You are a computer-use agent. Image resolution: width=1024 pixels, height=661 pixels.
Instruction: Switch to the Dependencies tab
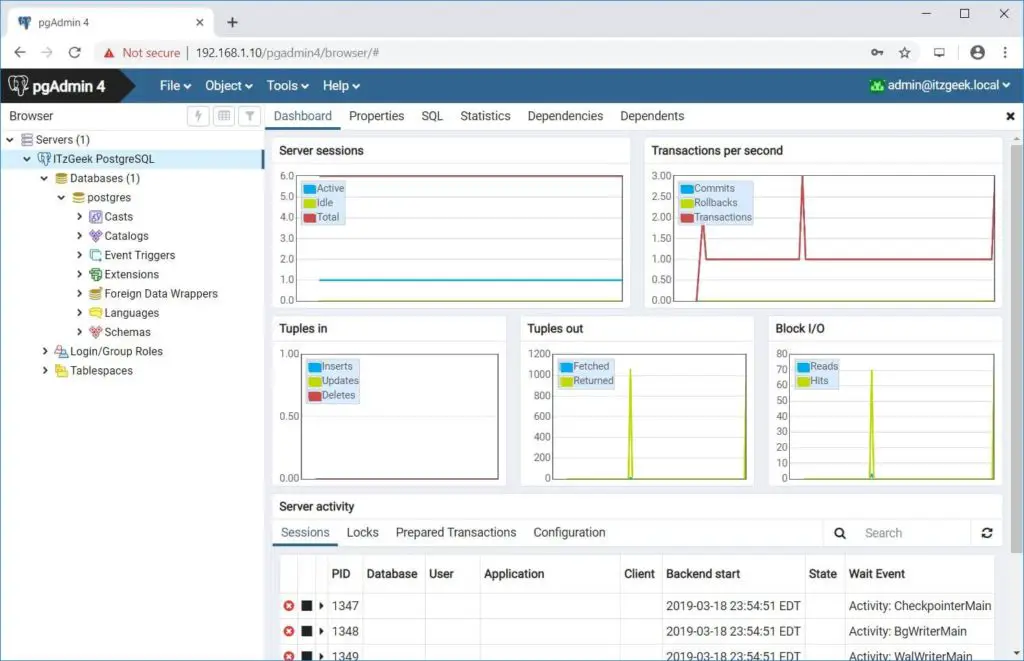[x=565, y=116]
